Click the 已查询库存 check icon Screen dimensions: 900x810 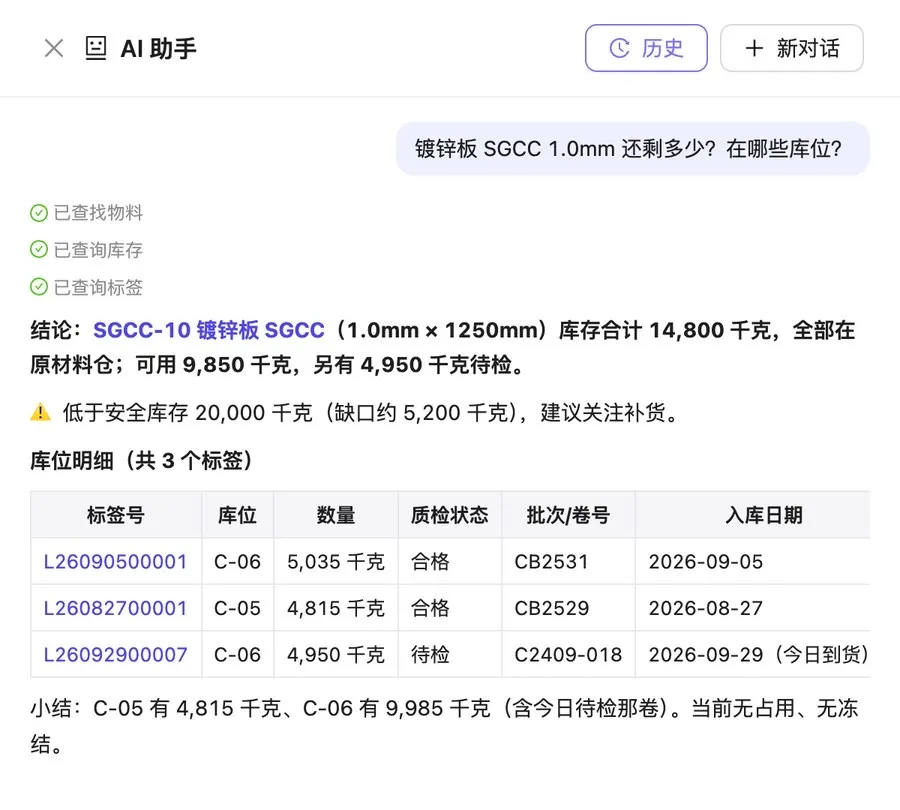[x=38, y=250]
